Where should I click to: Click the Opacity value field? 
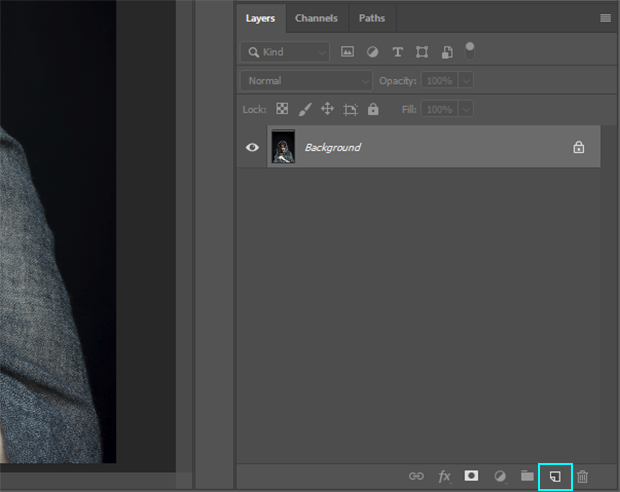pos(439,81)
